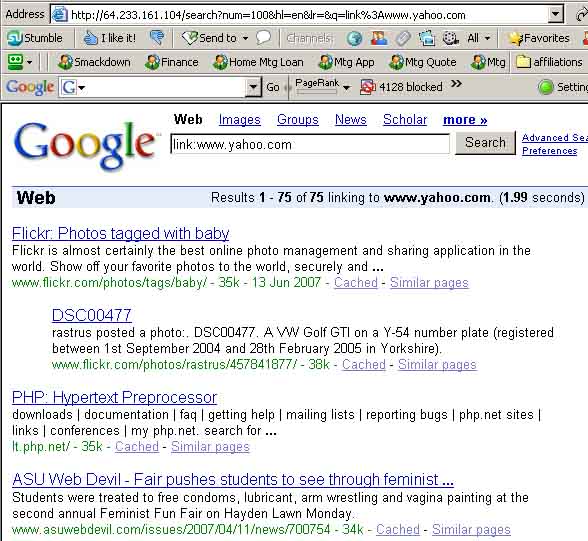Expand the Address bar URL dropdown
This screenshot has width=588, height=541.
tap(555, 15)
